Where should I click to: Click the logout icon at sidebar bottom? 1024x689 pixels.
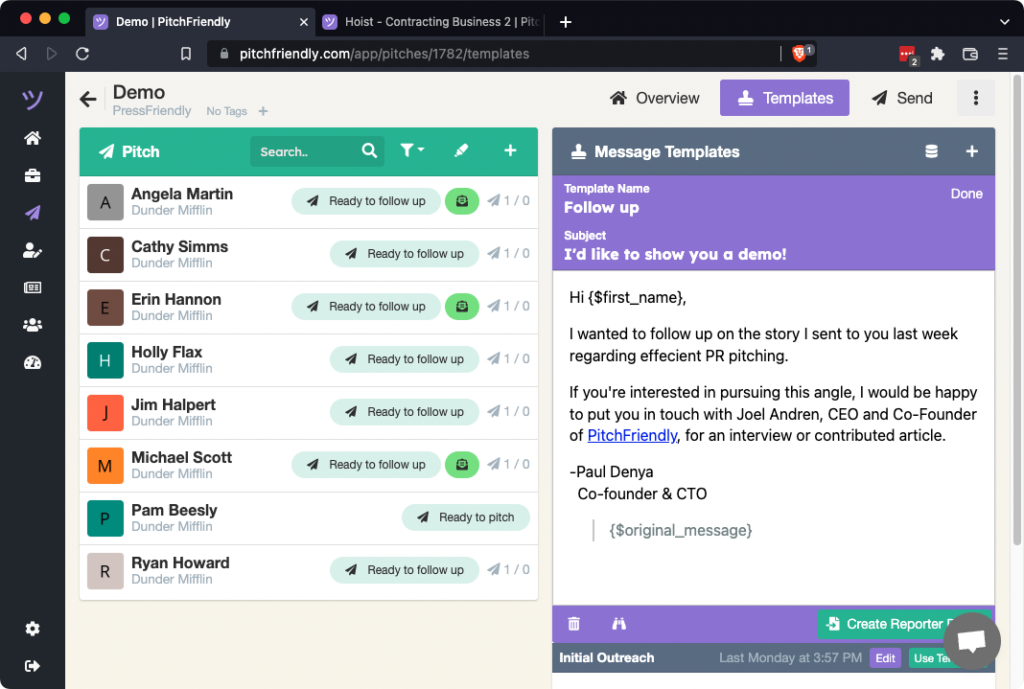tap(33, 665)
